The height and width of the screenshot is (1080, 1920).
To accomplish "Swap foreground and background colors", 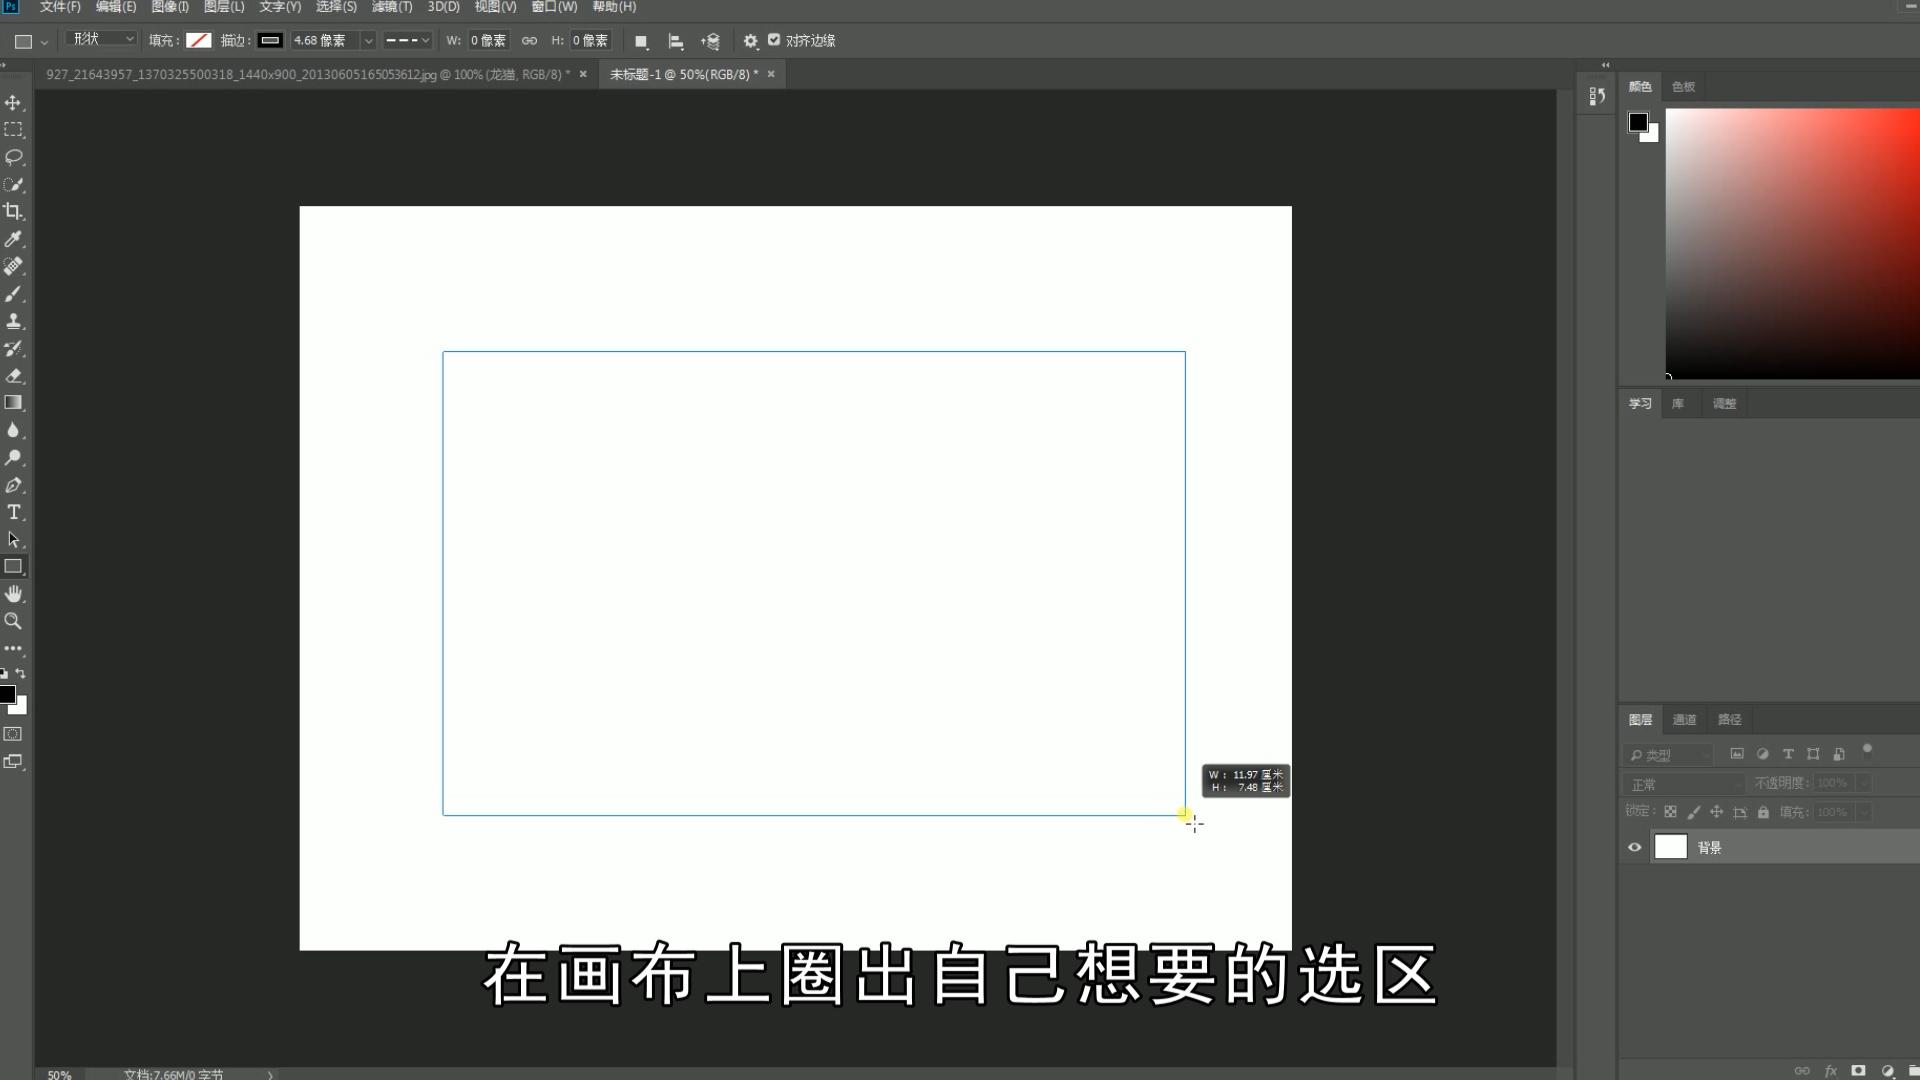I will coord(21,673).
